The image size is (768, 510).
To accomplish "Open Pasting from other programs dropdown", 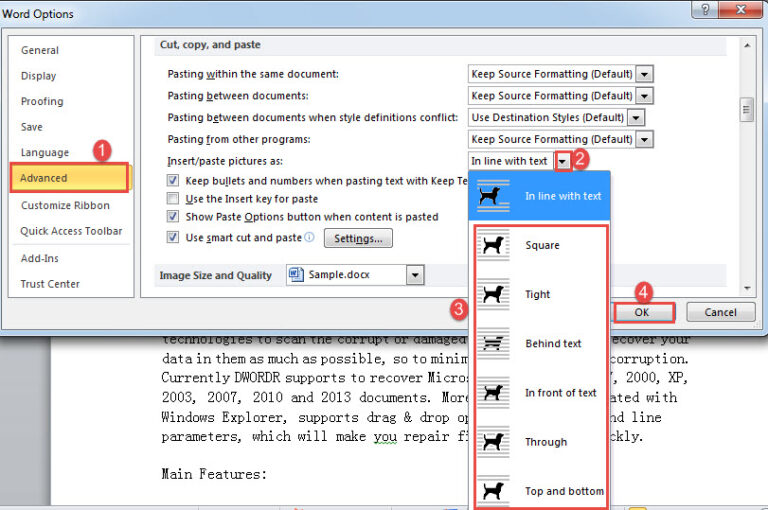I will (645, 139).
